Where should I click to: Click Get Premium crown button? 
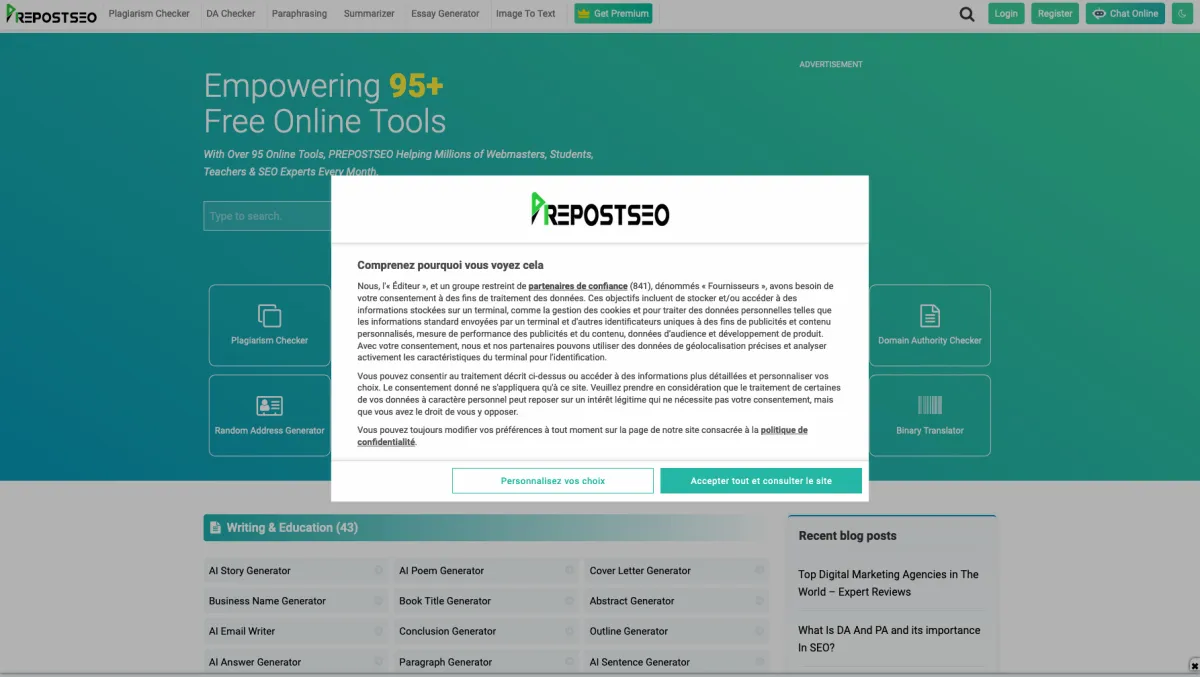pos(613,14)
